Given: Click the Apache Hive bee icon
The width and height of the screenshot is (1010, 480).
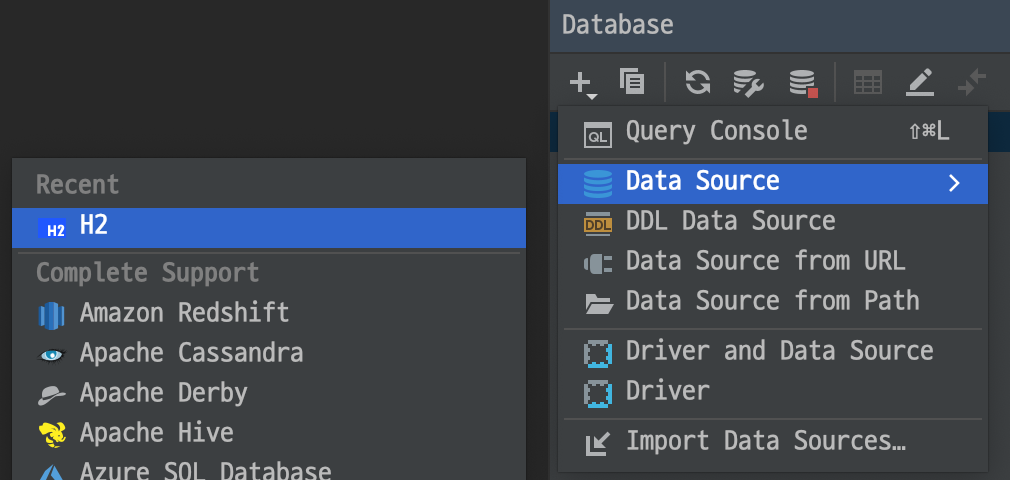Looking at the screenshot, I should click(52, 434).
